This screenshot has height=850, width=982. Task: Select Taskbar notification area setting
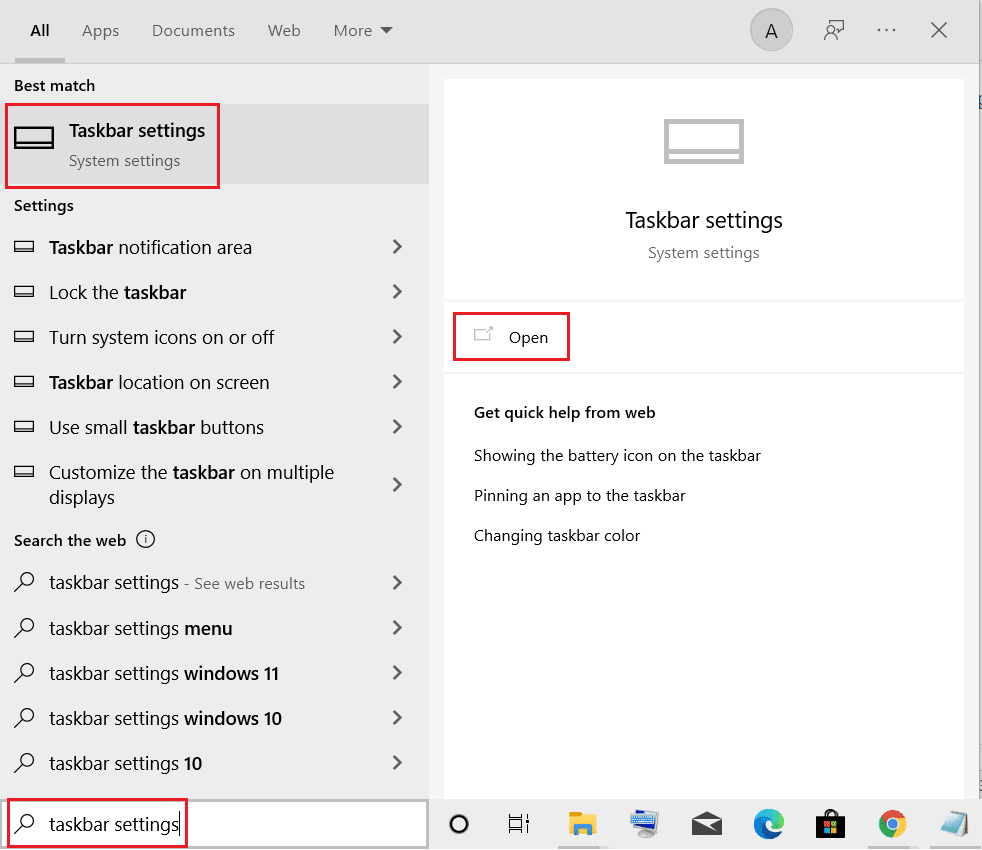pos(150,247)
